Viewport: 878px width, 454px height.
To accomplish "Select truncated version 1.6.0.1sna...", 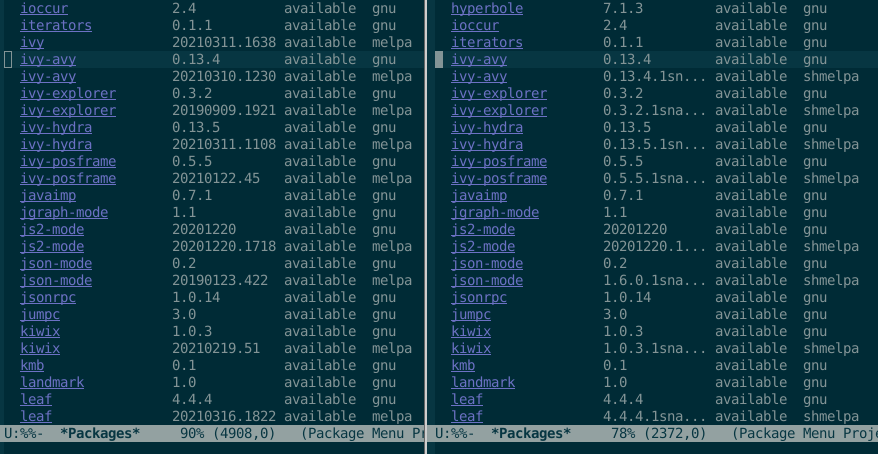I will (655, 280).
